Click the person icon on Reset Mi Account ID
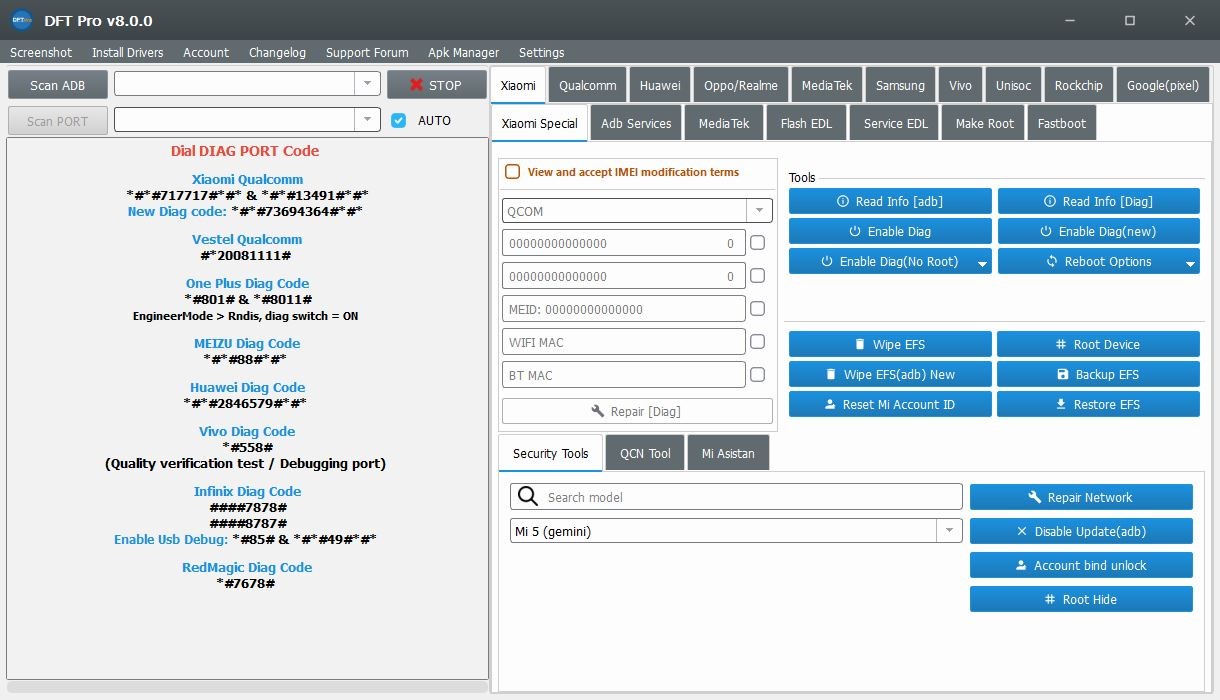 pyautogui.click(x=830, y=404)
